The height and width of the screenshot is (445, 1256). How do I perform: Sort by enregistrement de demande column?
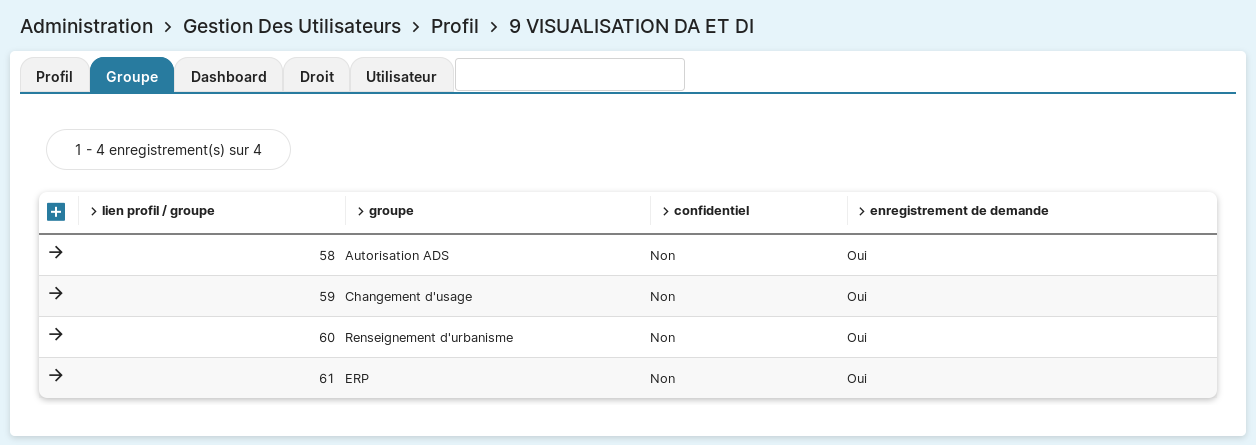pyautogui.click(x=958, y=211)
